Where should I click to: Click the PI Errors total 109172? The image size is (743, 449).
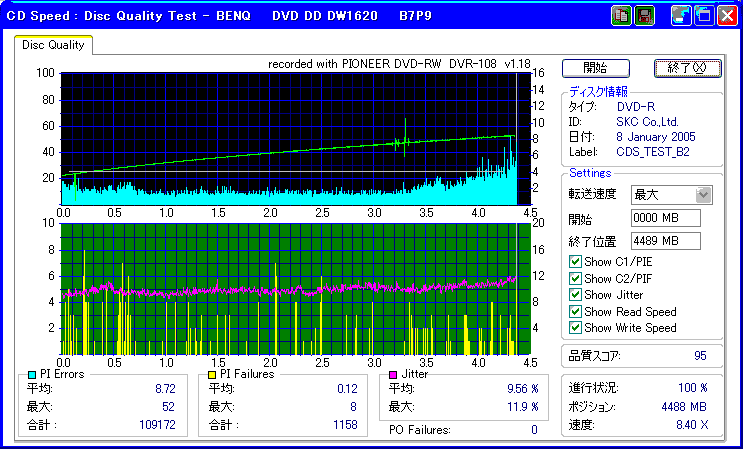click(157, 424)
